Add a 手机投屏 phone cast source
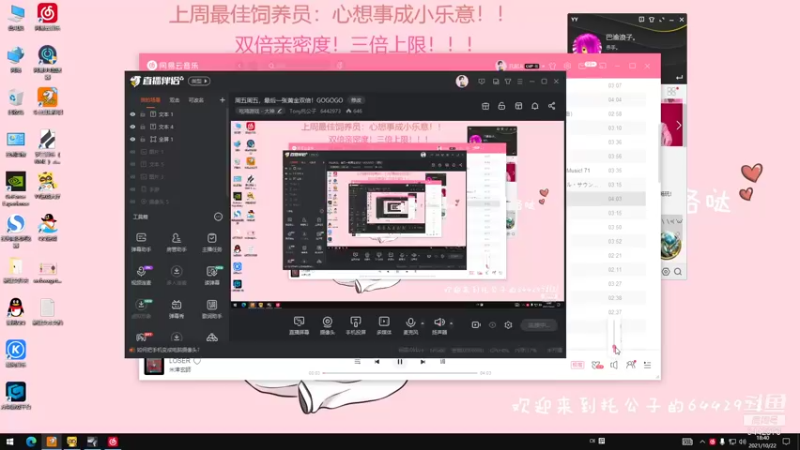 [356, 325]
